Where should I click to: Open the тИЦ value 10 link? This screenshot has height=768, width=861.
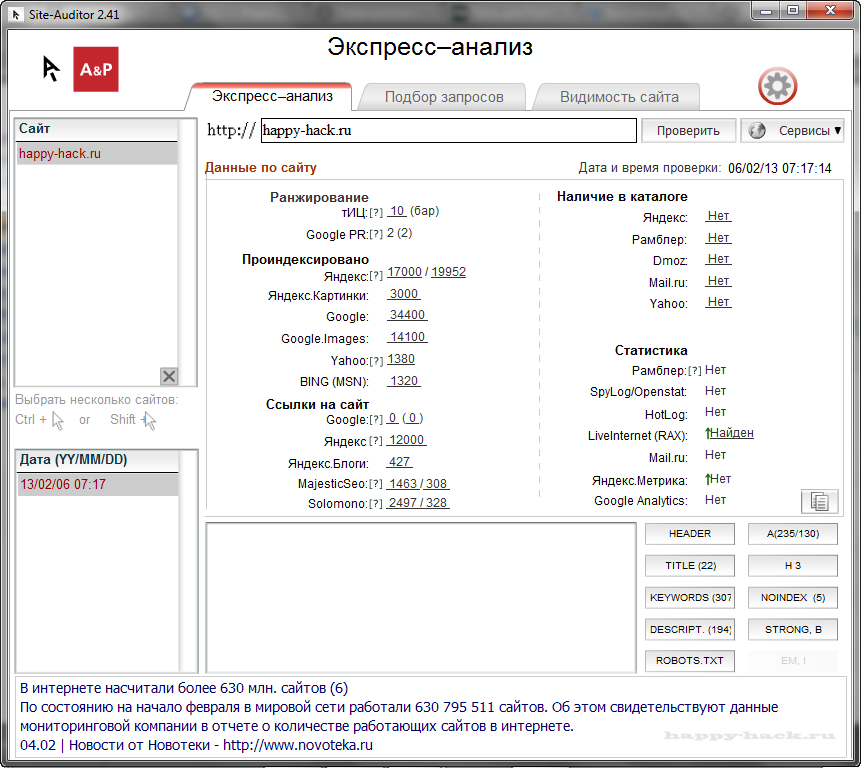point(397,211)
